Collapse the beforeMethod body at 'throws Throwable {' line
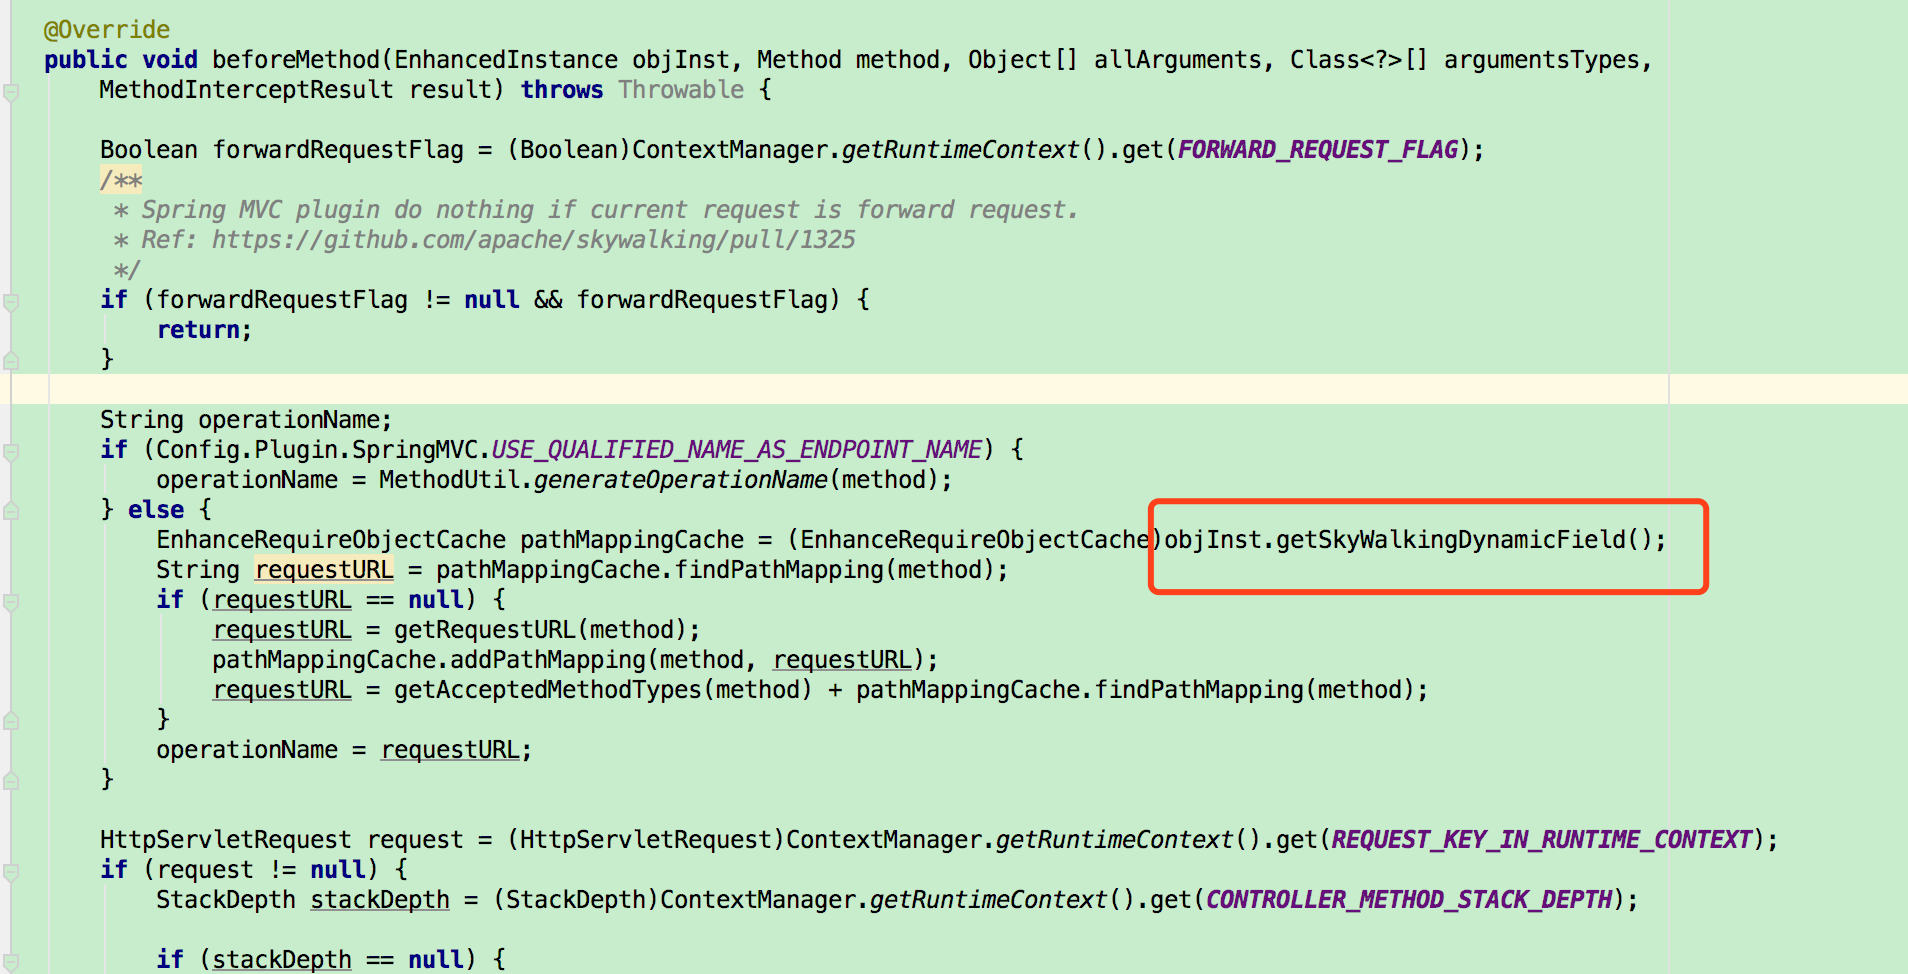1908x974 pixels. point(11,93)
